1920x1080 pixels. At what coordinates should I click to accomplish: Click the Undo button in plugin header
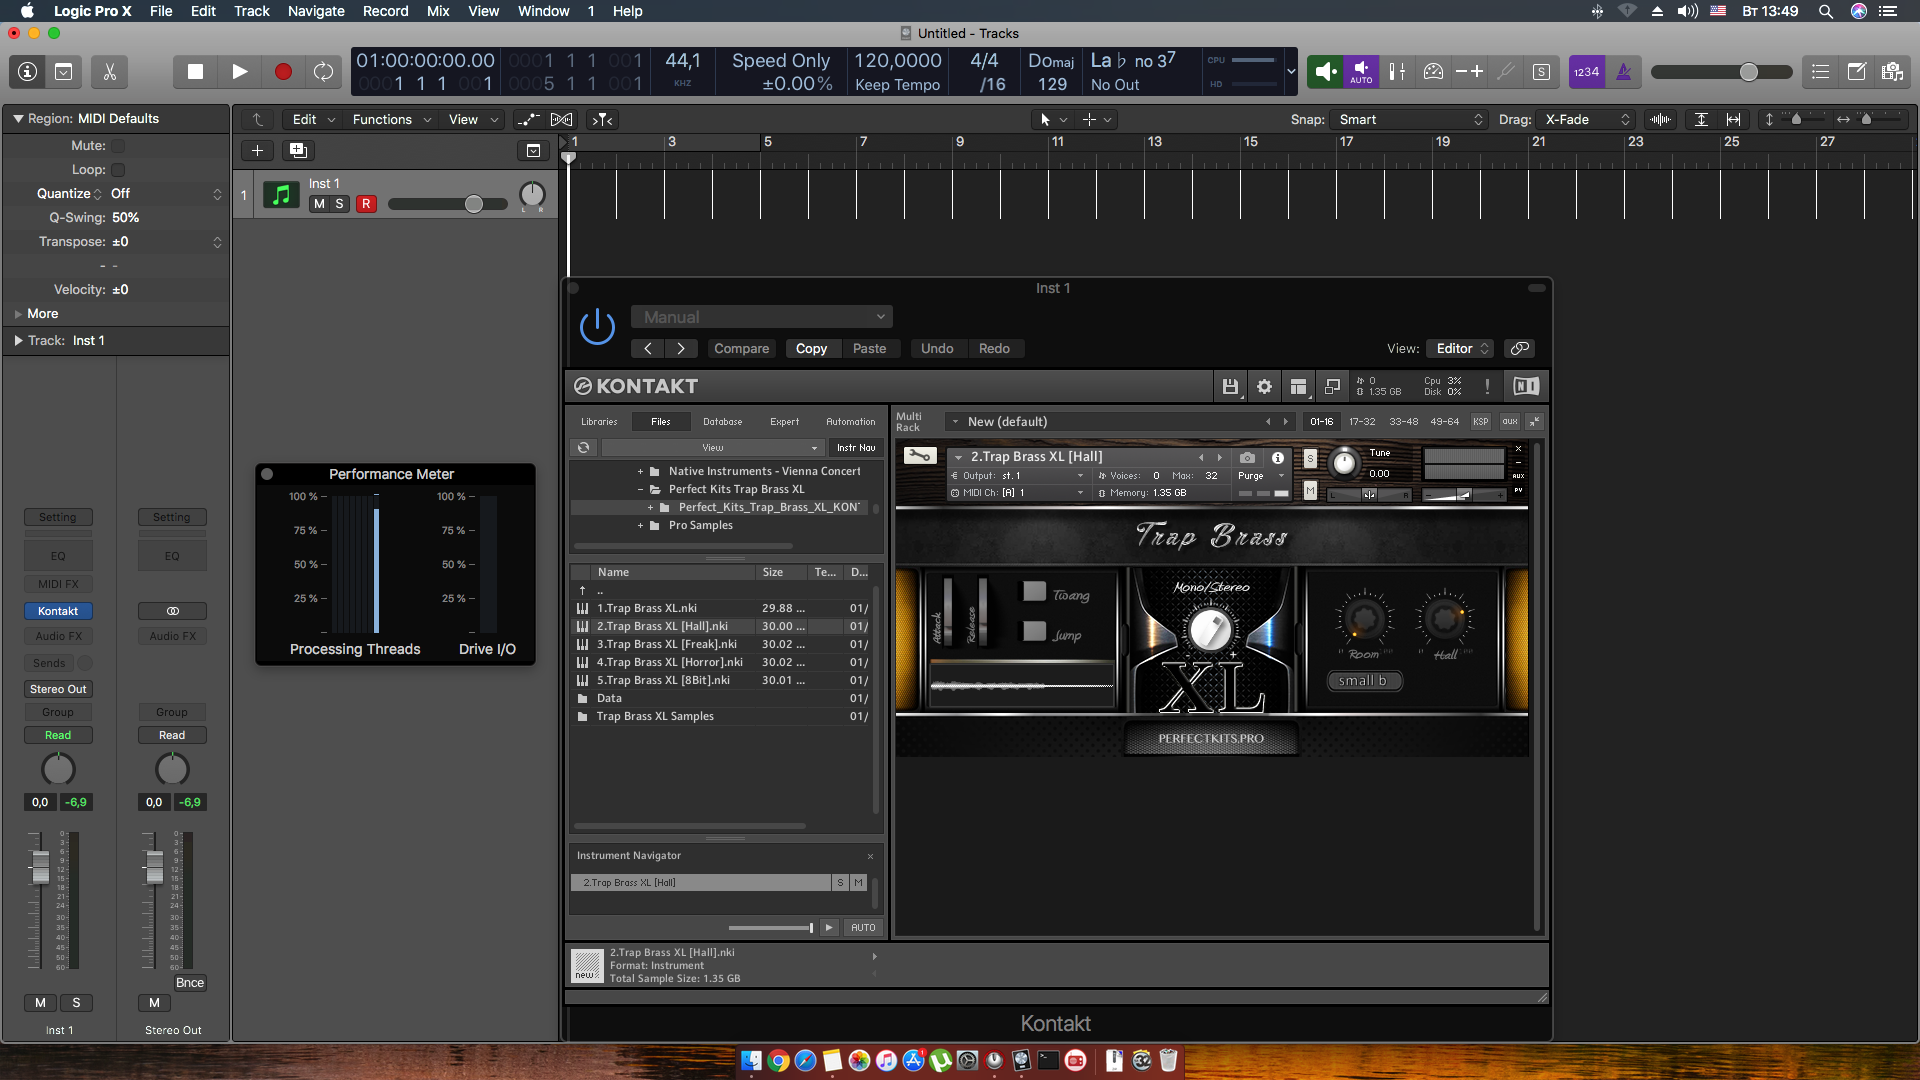pyautogui.click(x=937, y=349)
